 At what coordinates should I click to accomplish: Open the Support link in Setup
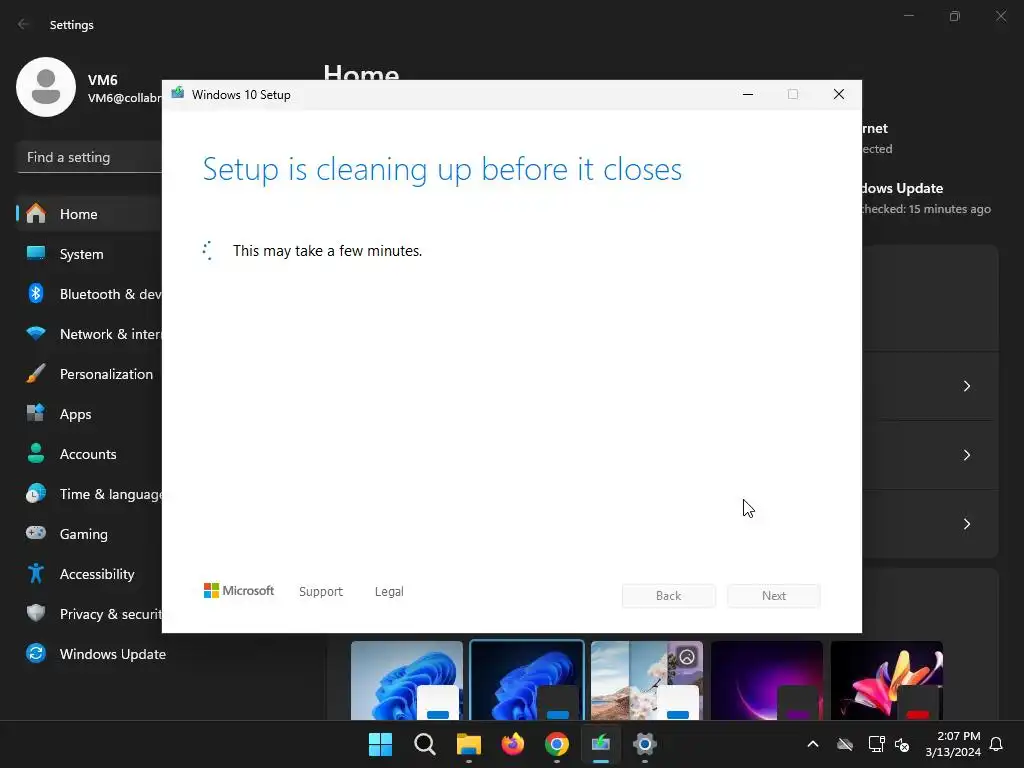(321, 592)
